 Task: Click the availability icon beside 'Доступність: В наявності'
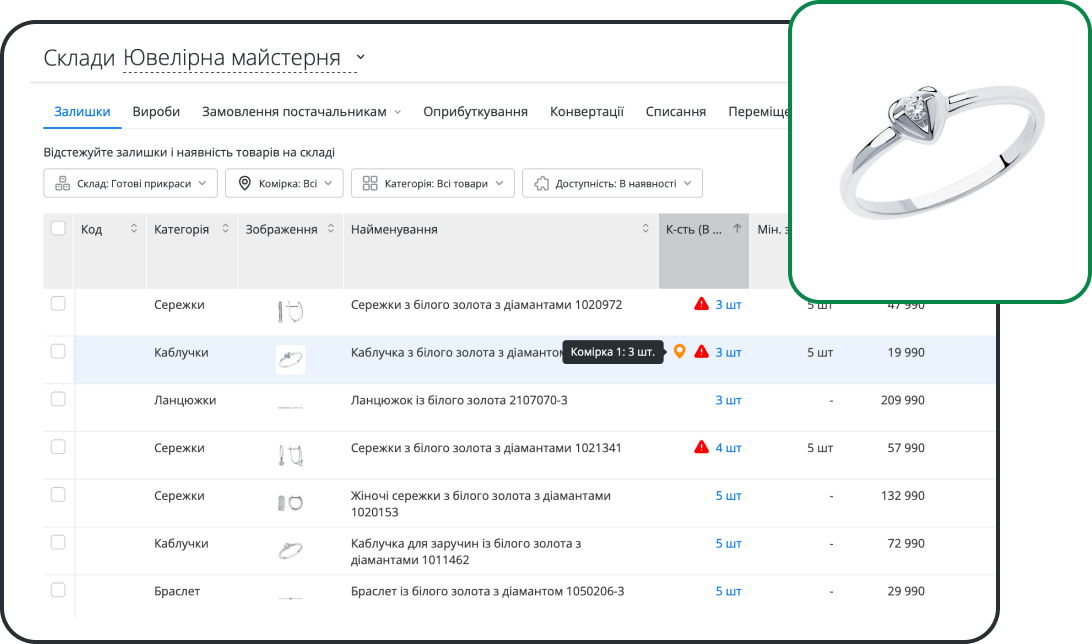pyautogui.click(x=541, y=183)
